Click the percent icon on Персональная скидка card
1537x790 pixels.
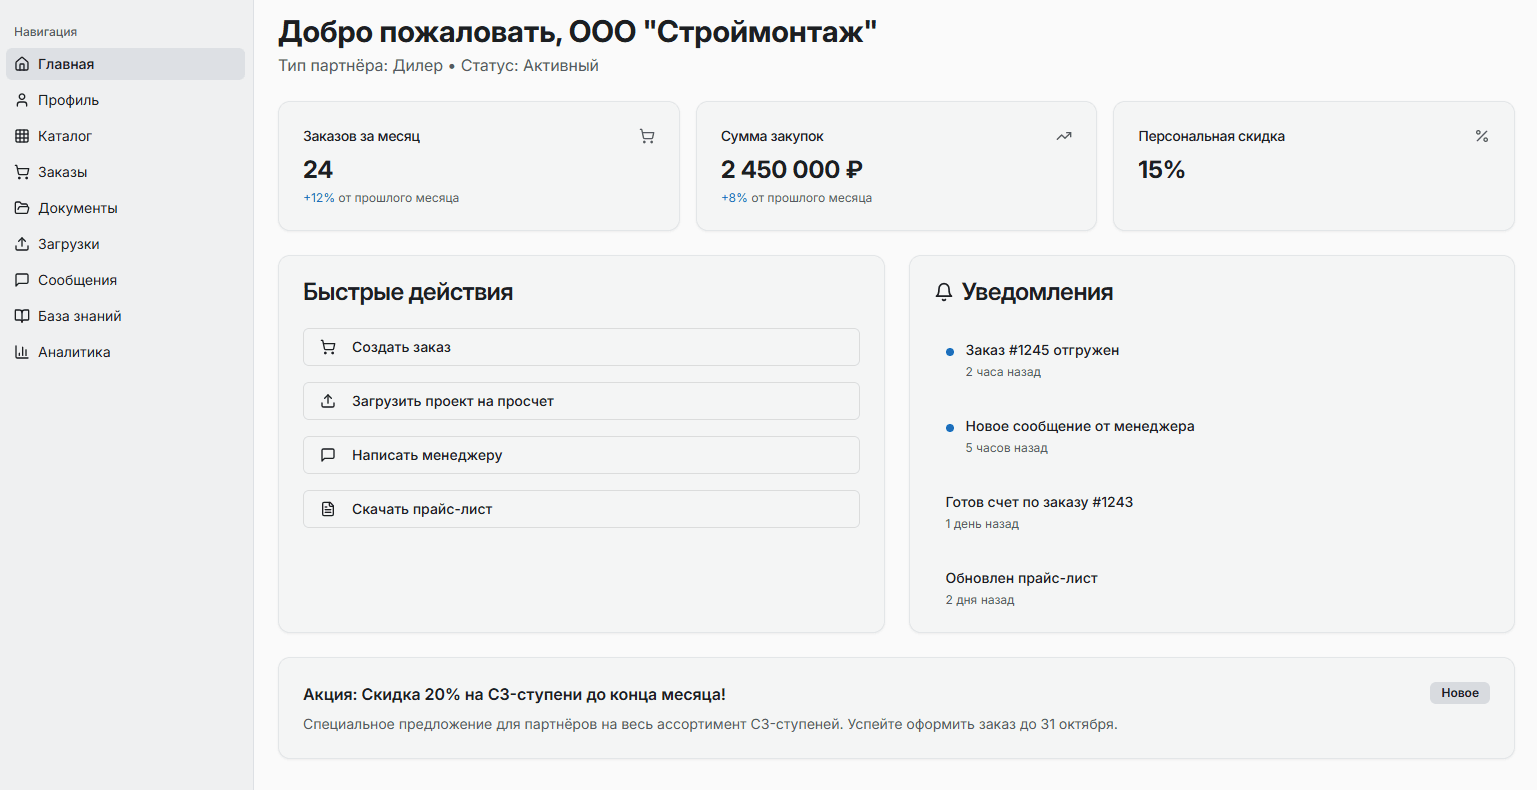tap(1481, 135)
